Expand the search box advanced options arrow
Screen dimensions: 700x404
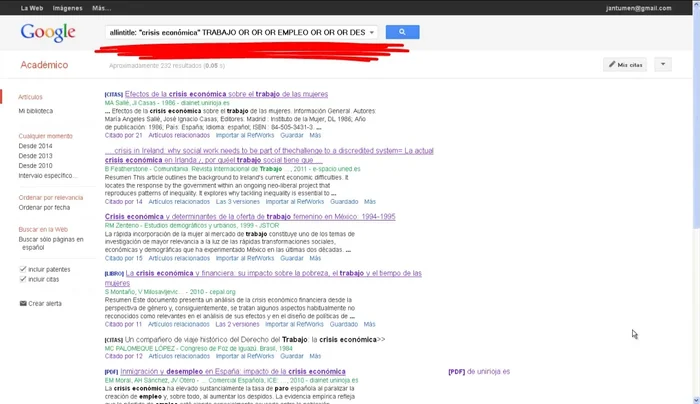point(371,33)
